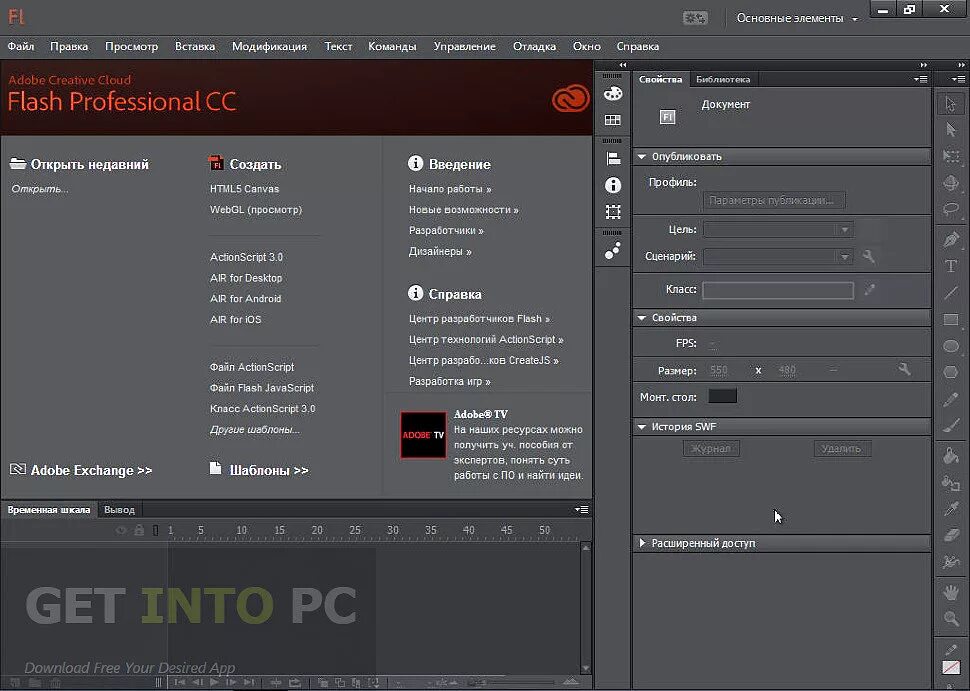Choose the Eyedropper tool
Viewport: 970px width, 691px height.
(951, 509)
